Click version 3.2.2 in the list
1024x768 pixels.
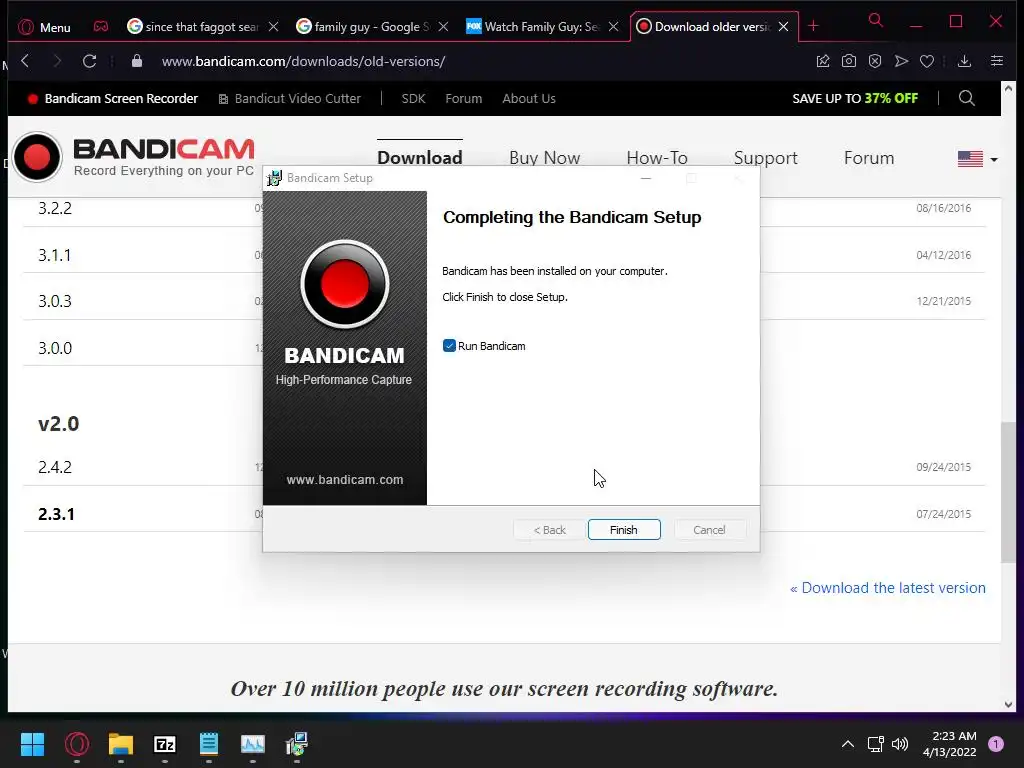(55, 208)
